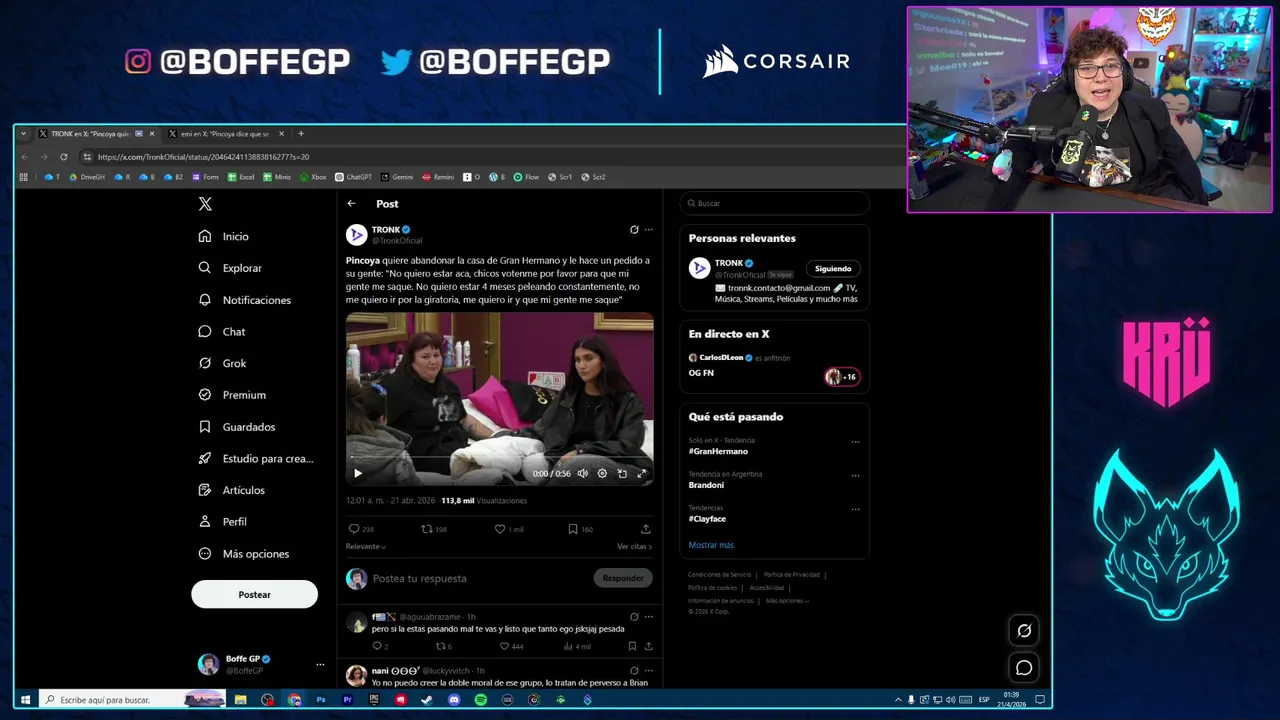
Task: Click Ver citas link
Action: (634, 547)
